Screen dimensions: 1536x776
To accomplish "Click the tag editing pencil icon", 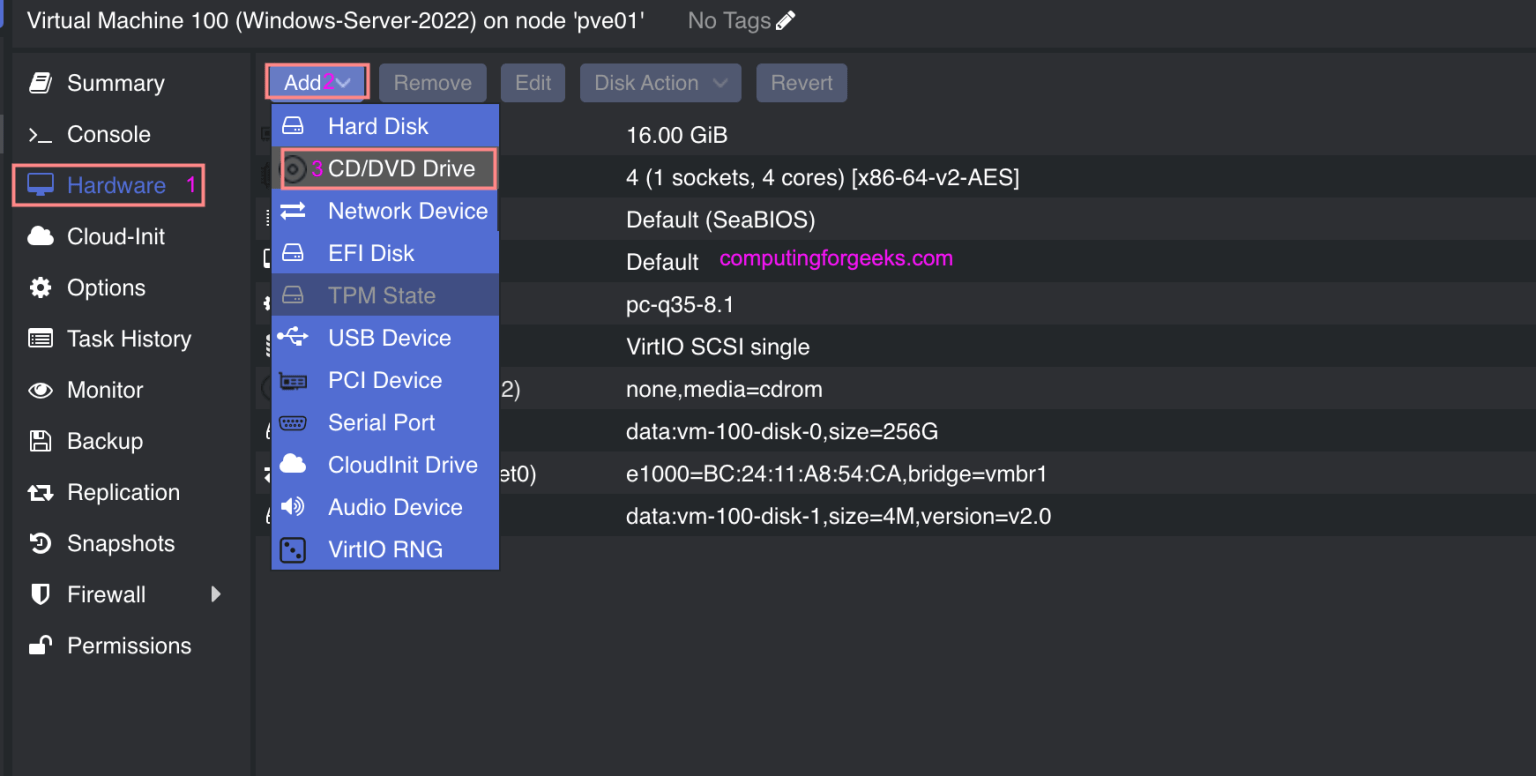I will (784, 20).
